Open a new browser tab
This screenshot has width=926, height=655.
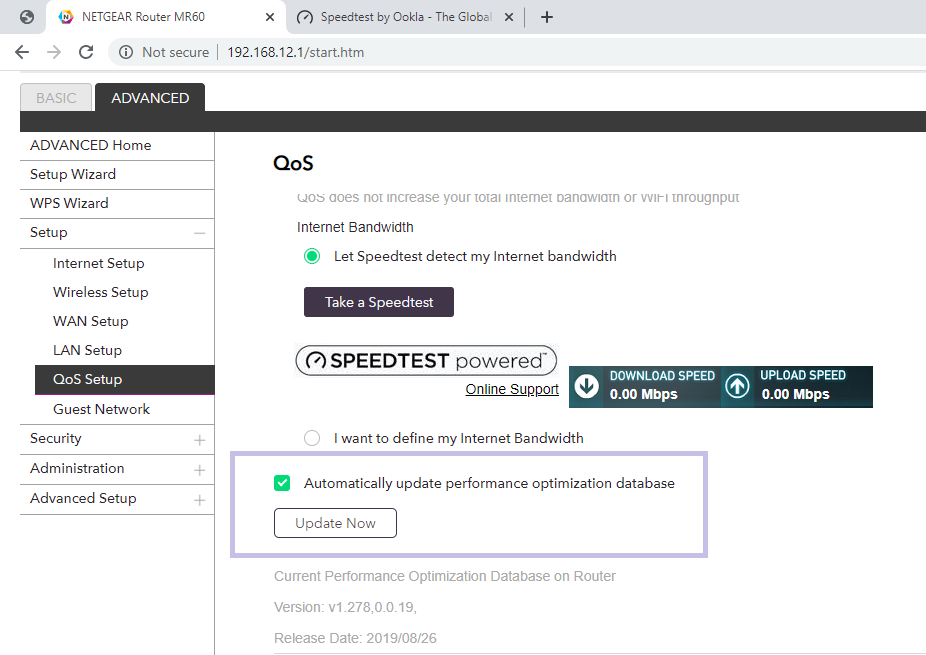(547, 17)
